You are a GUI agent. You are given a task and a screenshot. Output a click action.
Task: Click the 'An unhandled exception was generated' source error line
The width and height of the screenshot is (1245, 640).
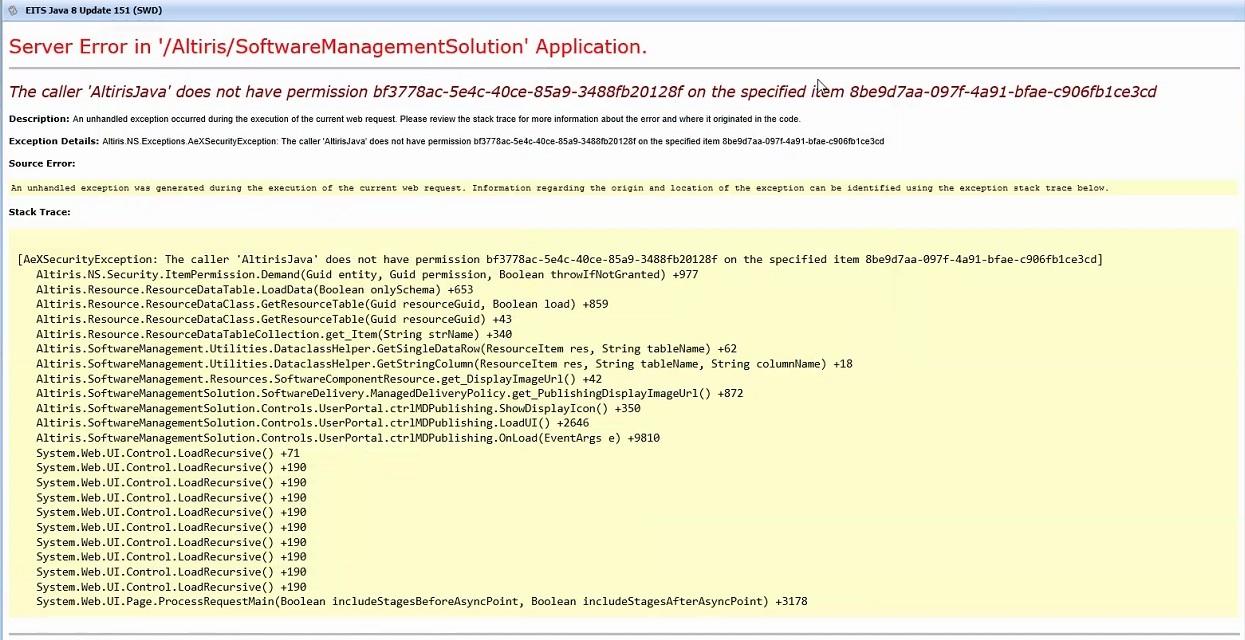point(560,188)
